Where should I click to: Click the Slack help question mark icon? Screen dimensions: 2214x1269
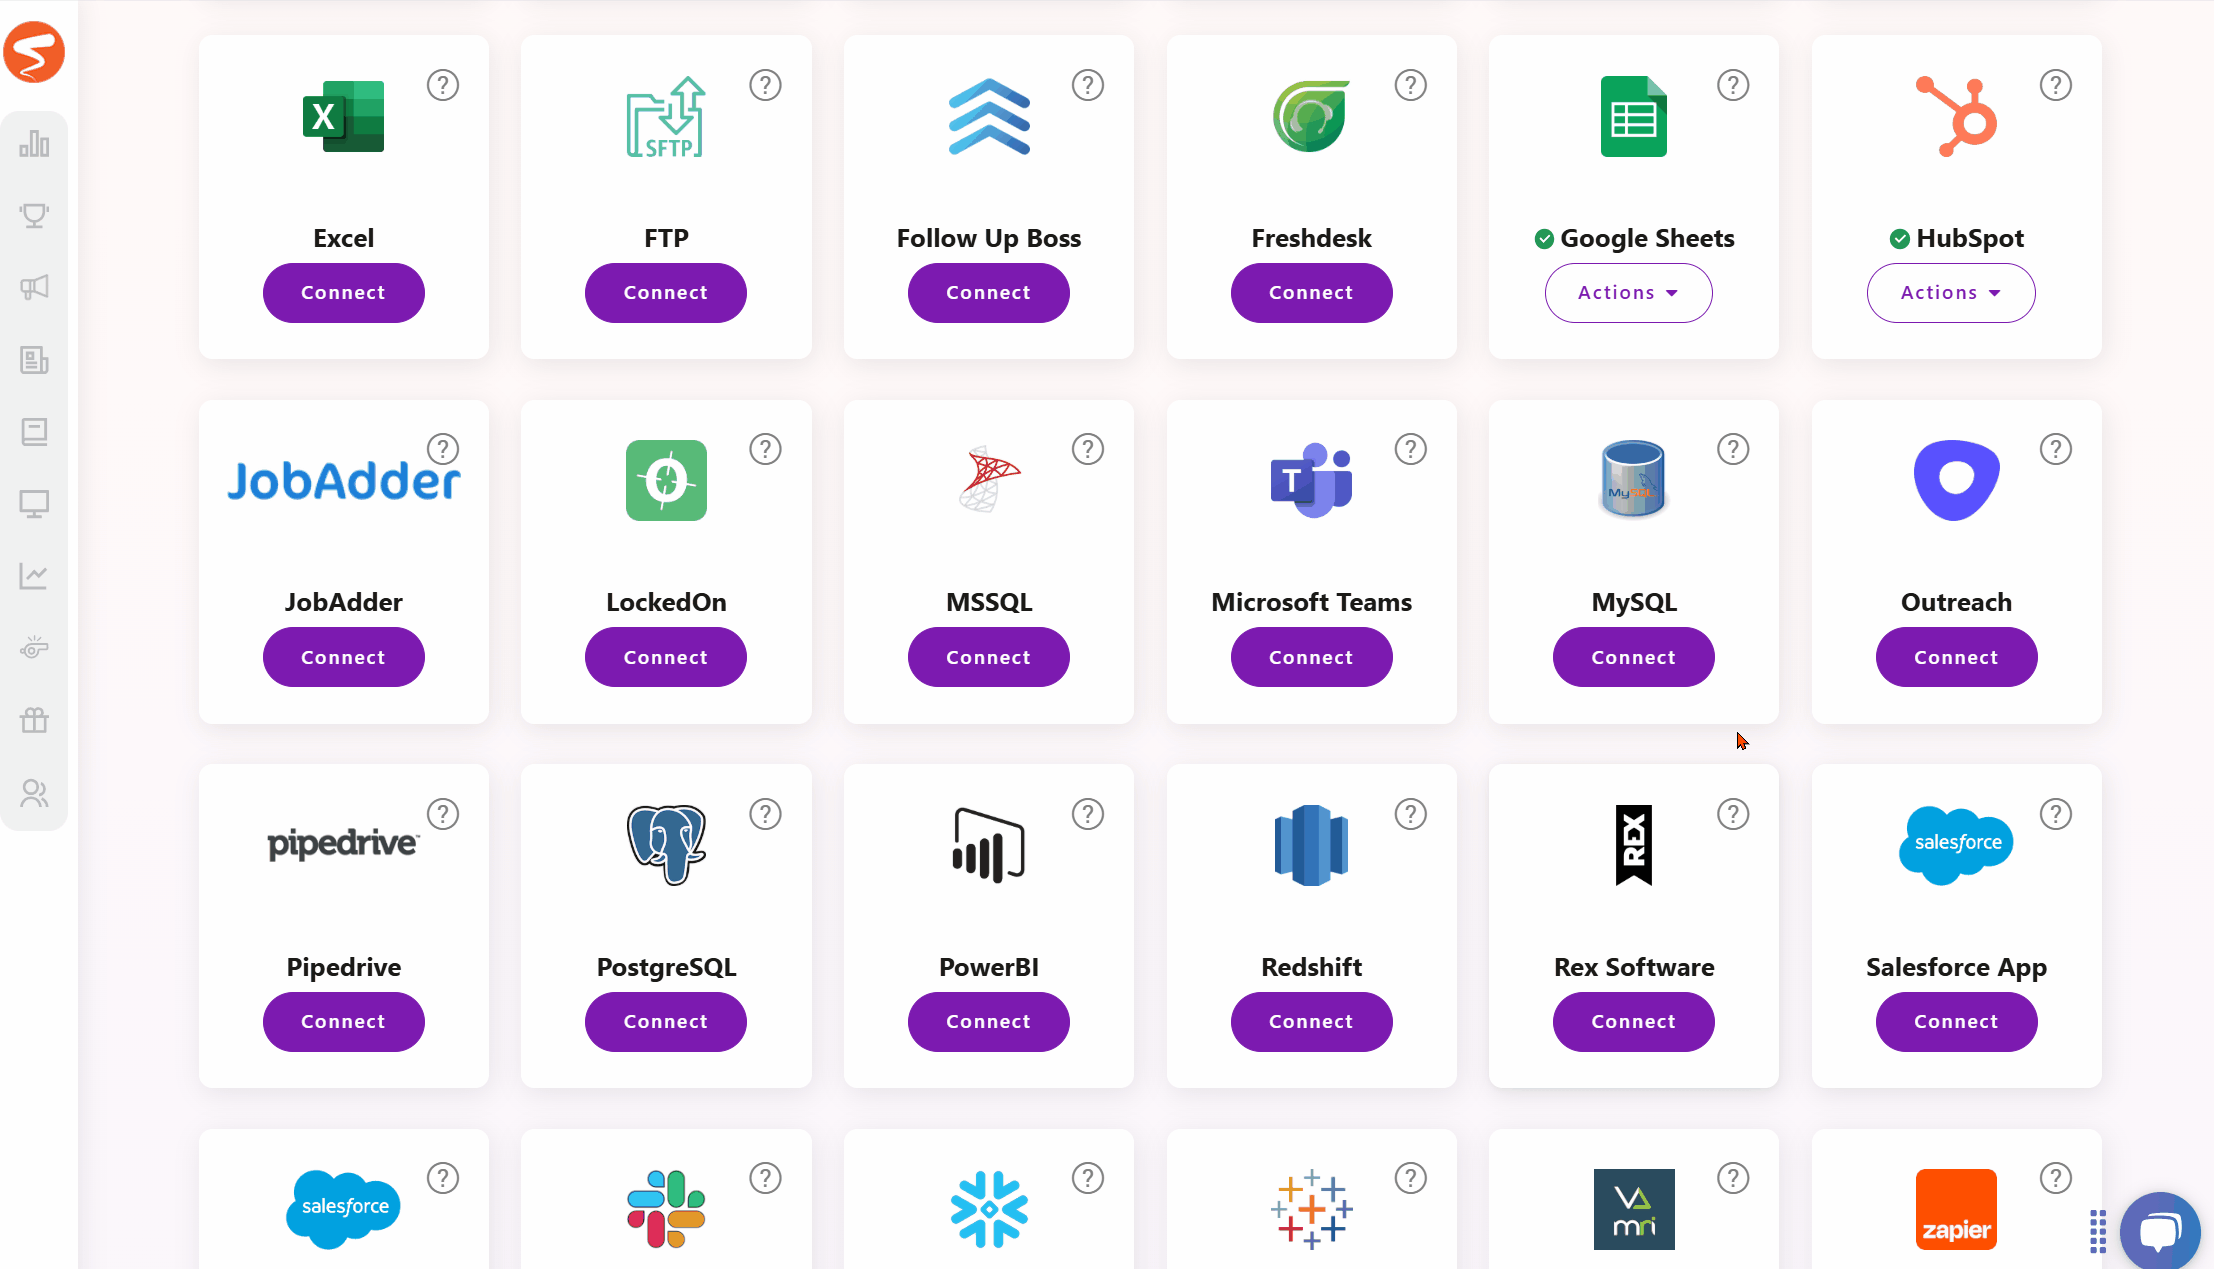coord(765,1178)
